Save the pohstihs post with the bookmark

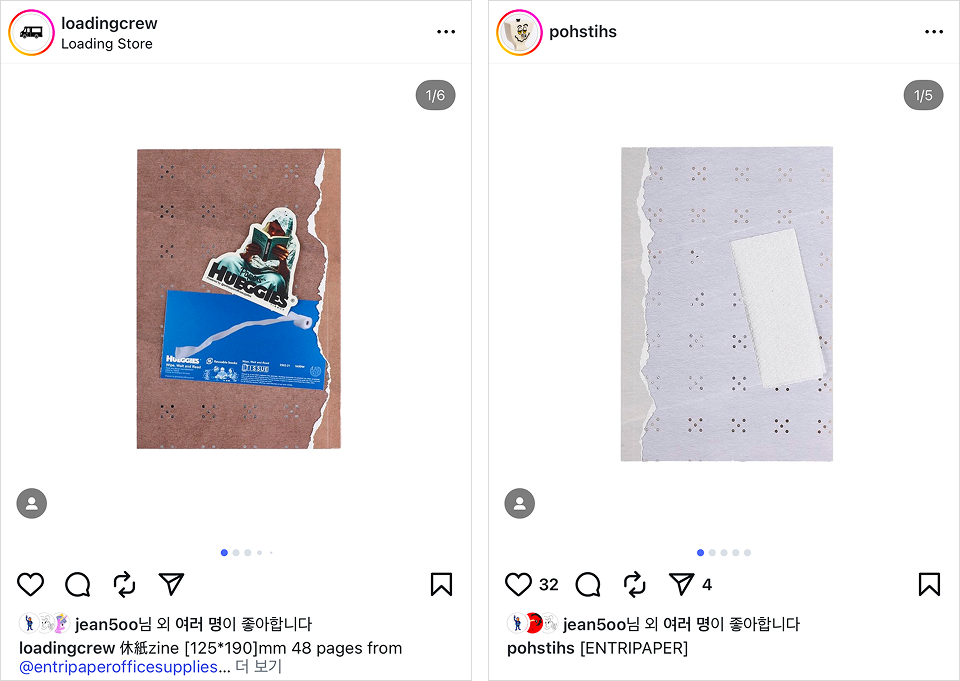click(x=929, y=584)
